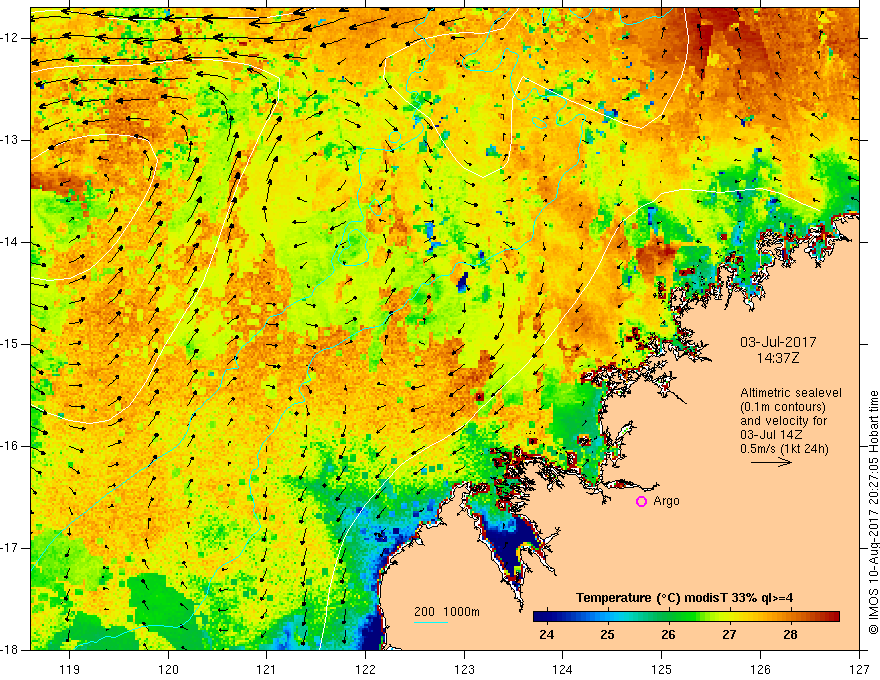The height and width of the screenshot is (680, 880).
Task: Click the colorbar tick label 24
Action: (547, 635)
